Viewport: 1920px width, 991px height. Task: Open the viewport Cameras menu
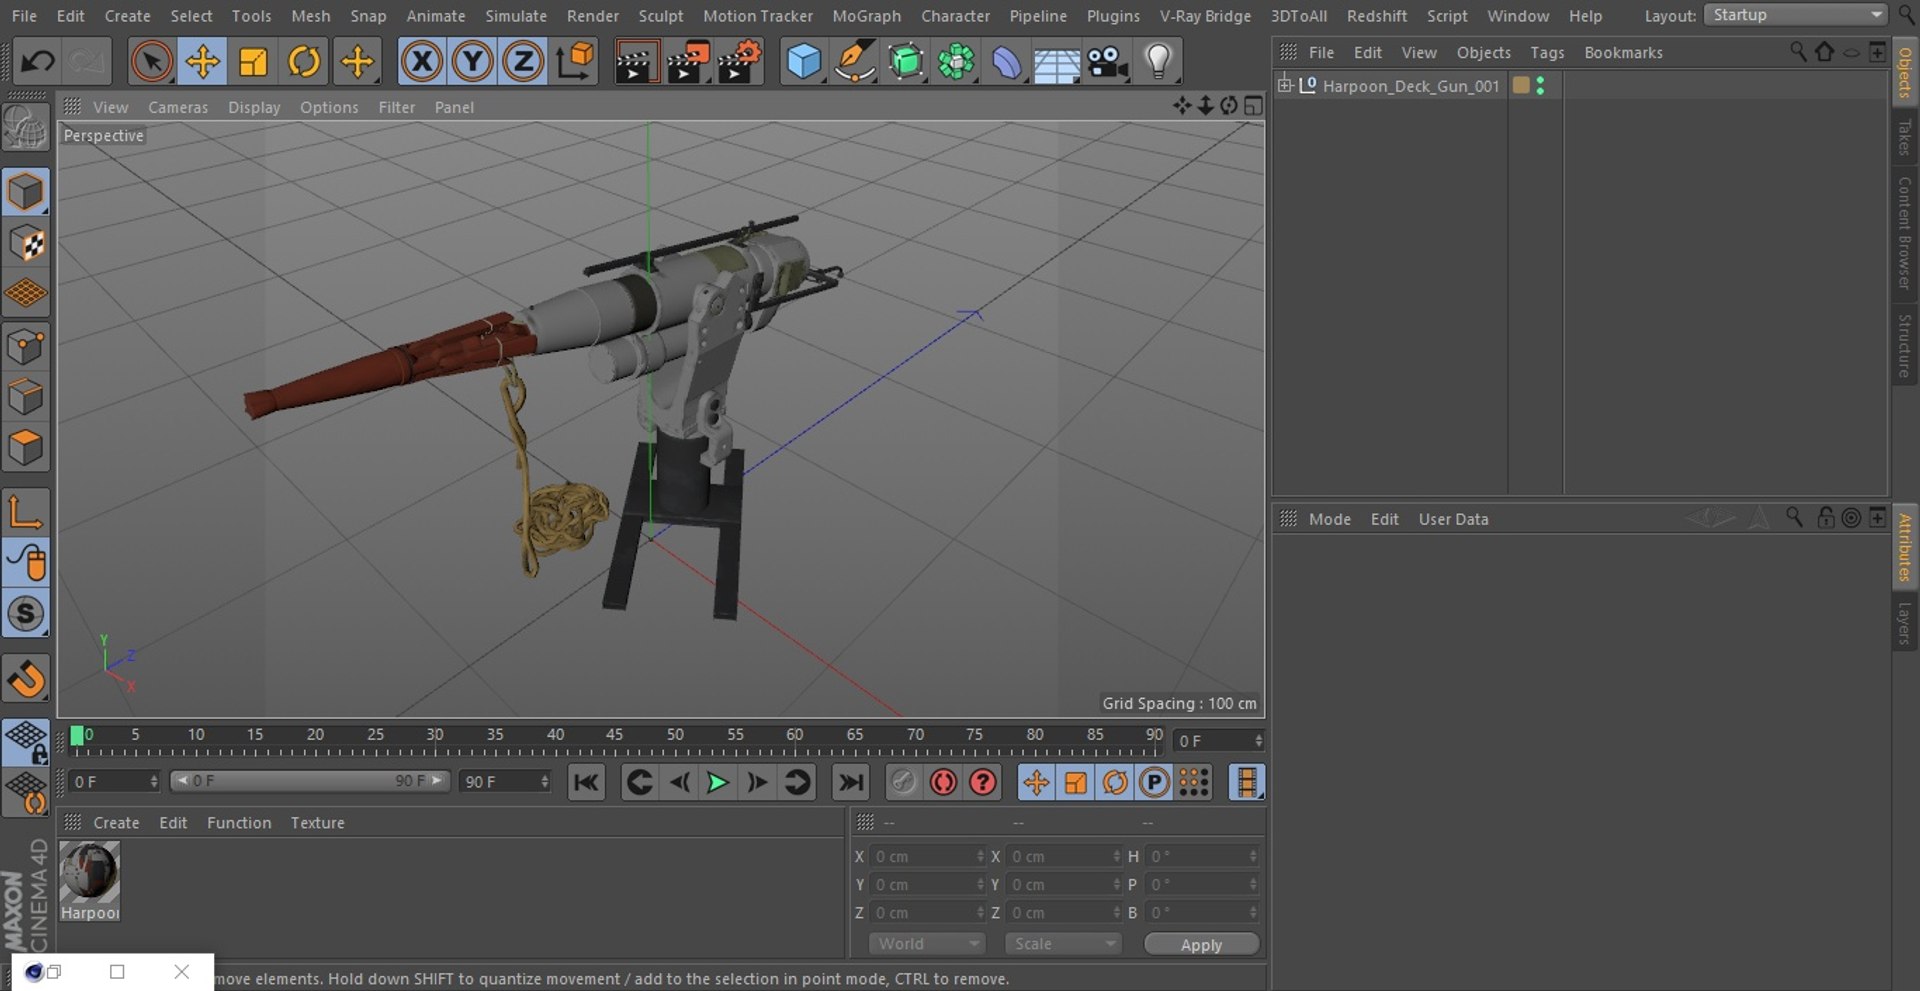[x=178, y=107]
